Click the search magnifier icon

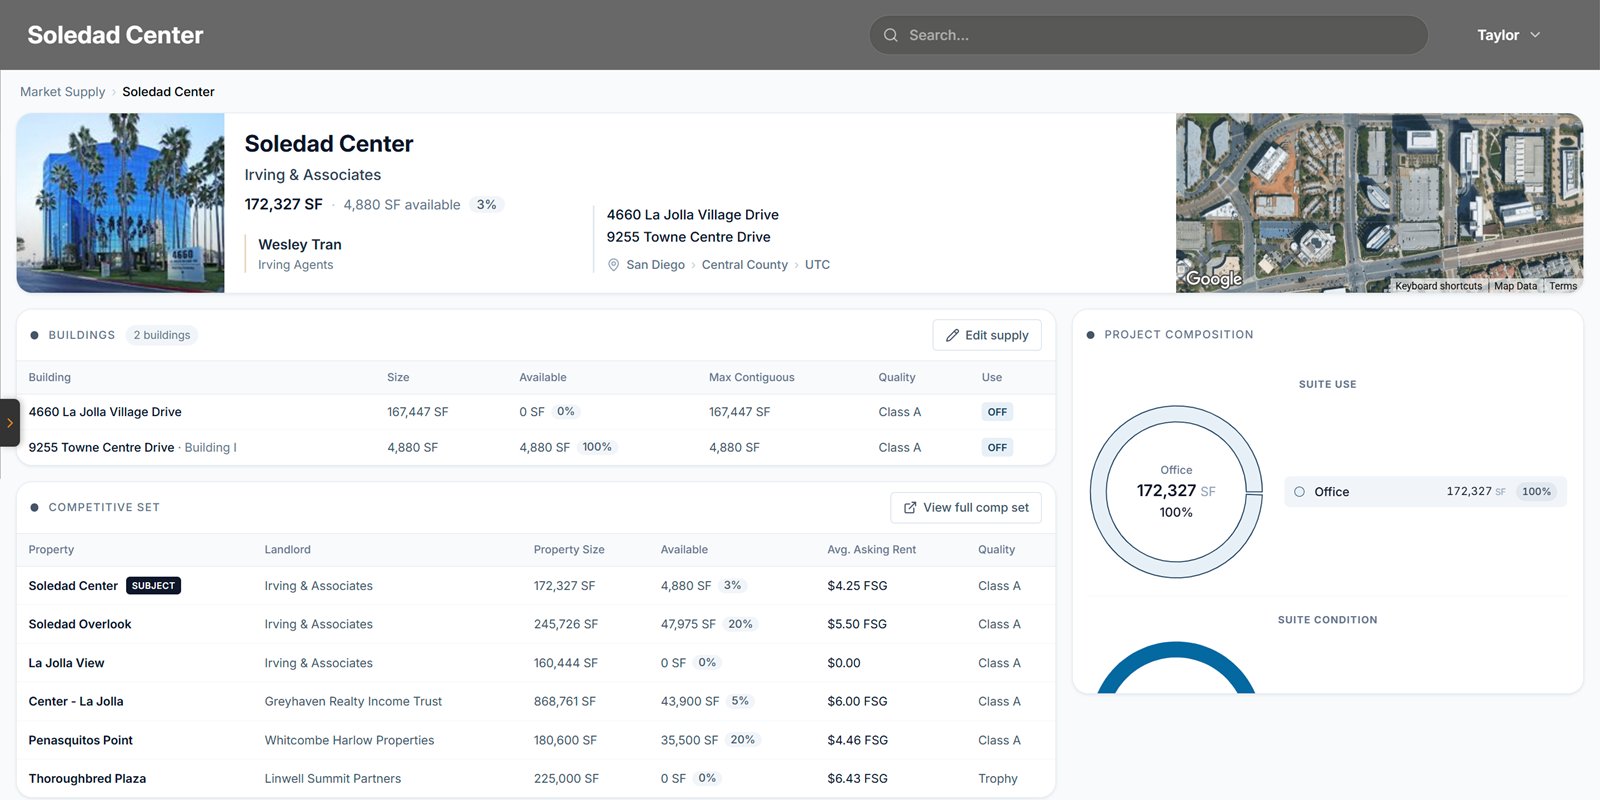890,35
